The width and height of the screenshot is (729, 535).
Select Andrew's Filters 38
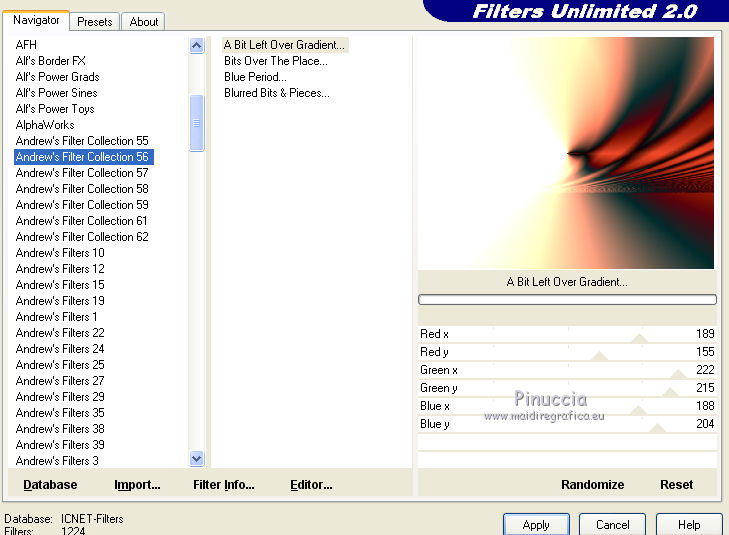pyautogui.click(x=60, y=429)
